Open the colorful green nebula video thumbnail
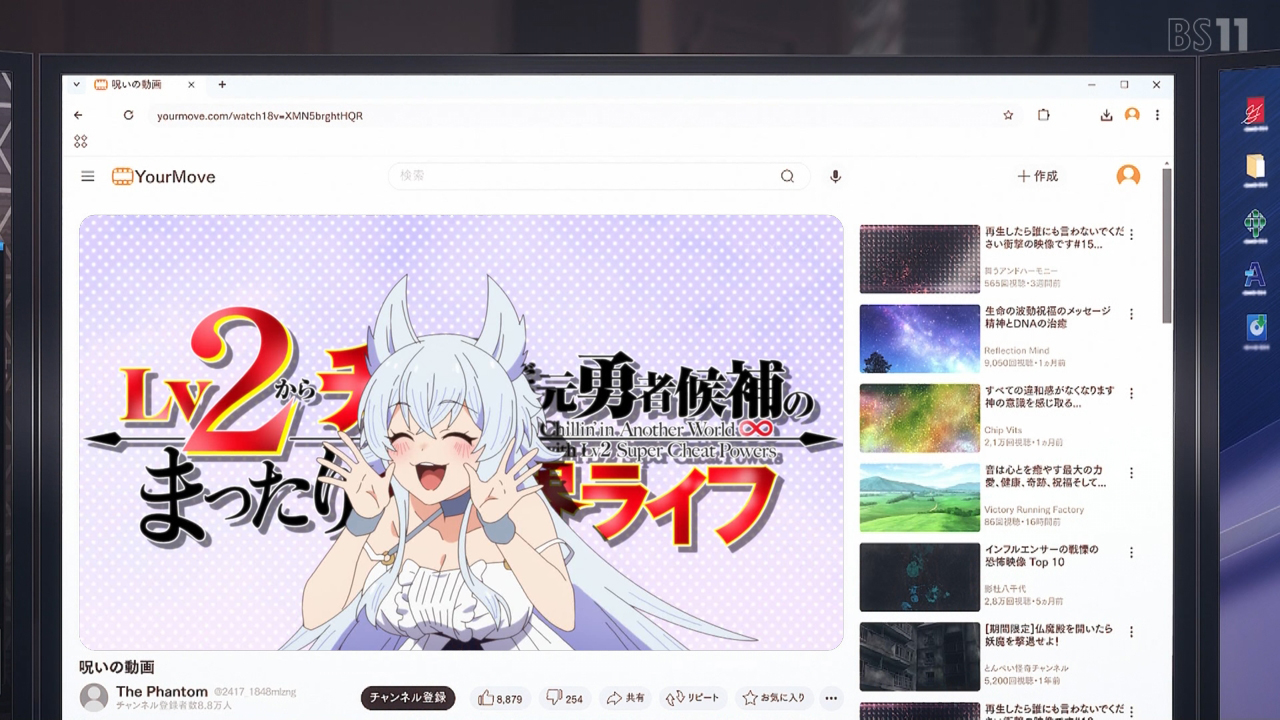Viewport: 1280px width, 720px height. (919, 417)
